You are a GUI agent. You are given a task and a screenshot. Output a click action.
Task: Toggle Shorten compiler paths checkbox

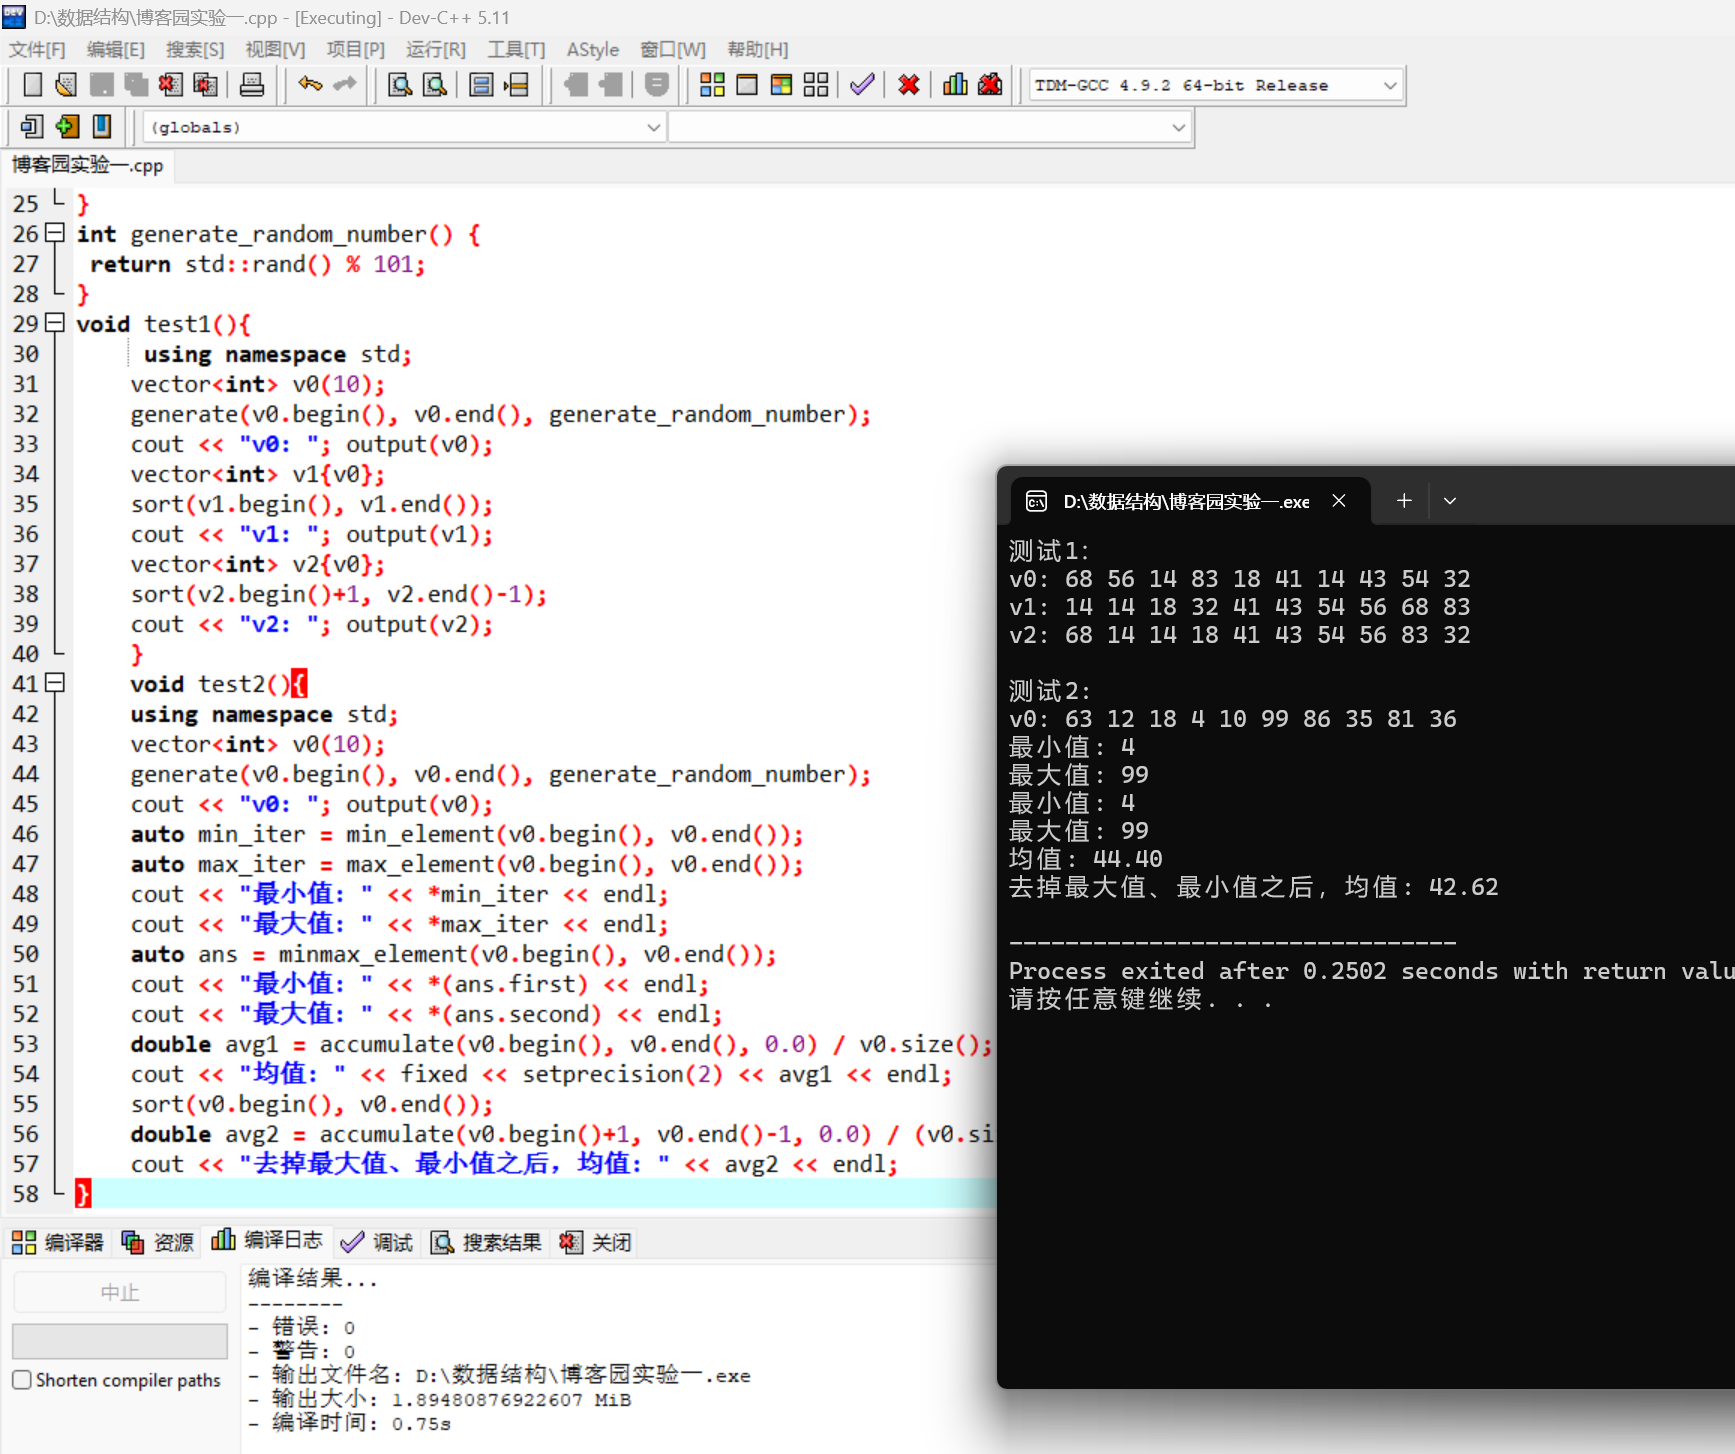click(22, 1380)
